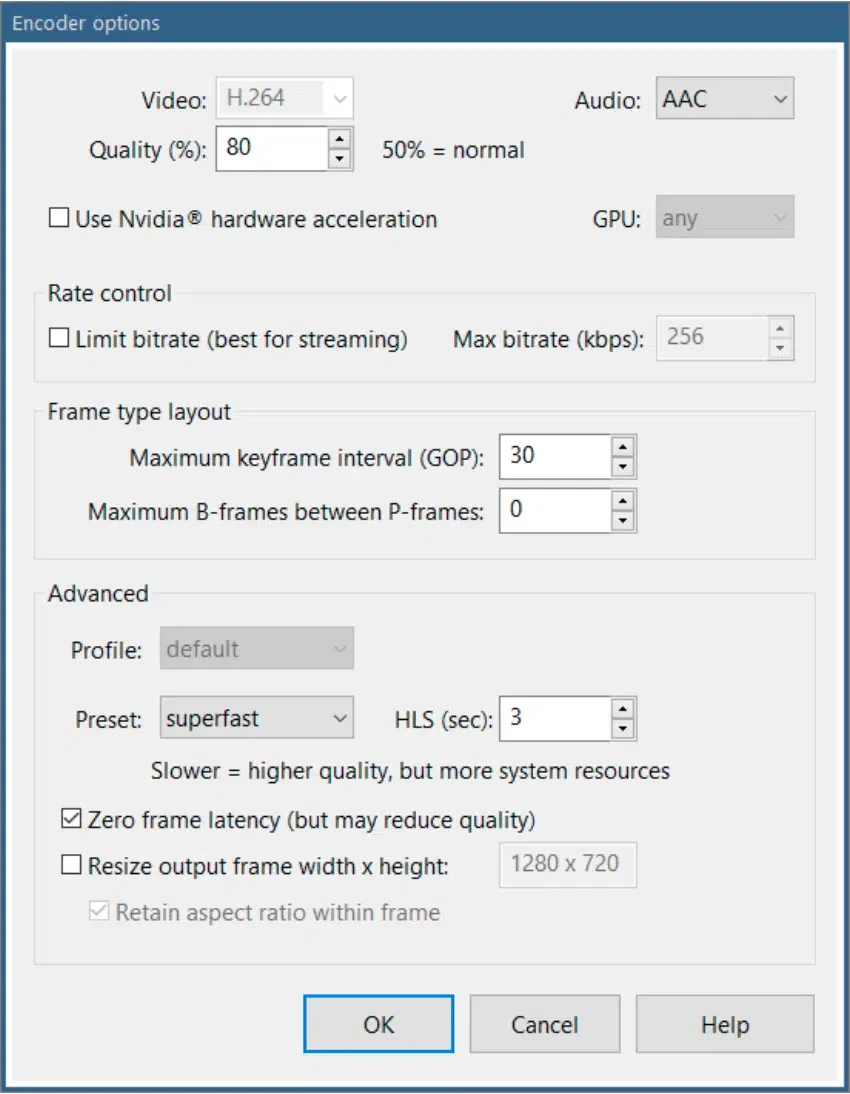Enable Nvidia hardware acceleration checkbox

click(x=59, y=218)
